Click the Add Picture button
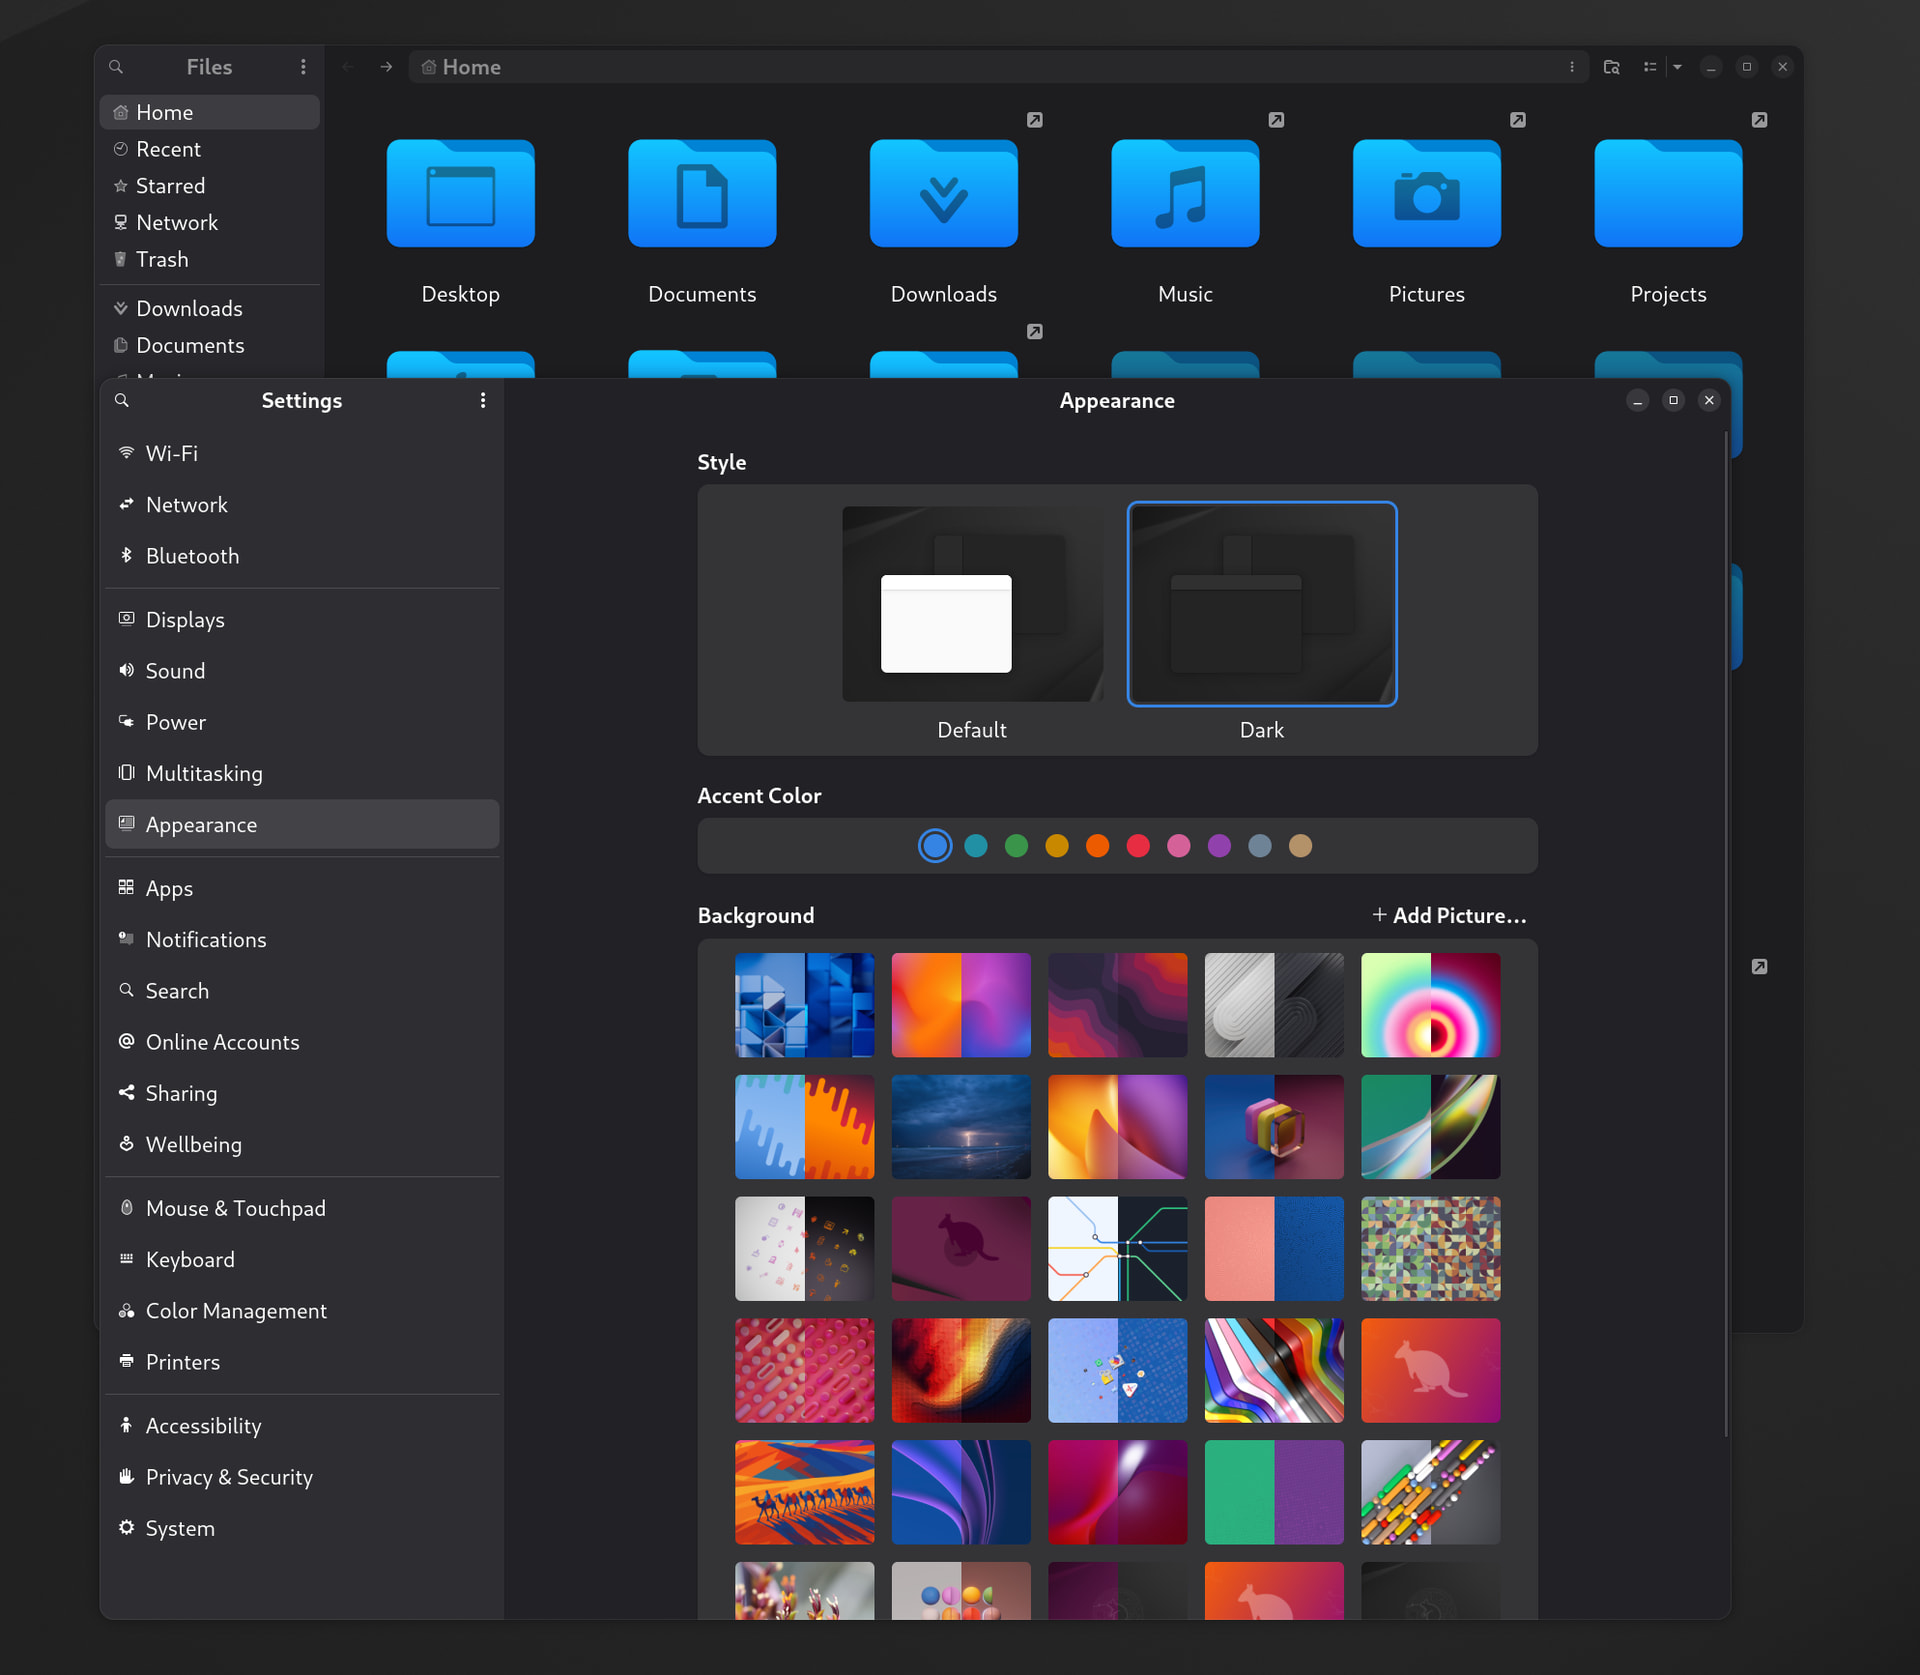 pos(1449,915)
